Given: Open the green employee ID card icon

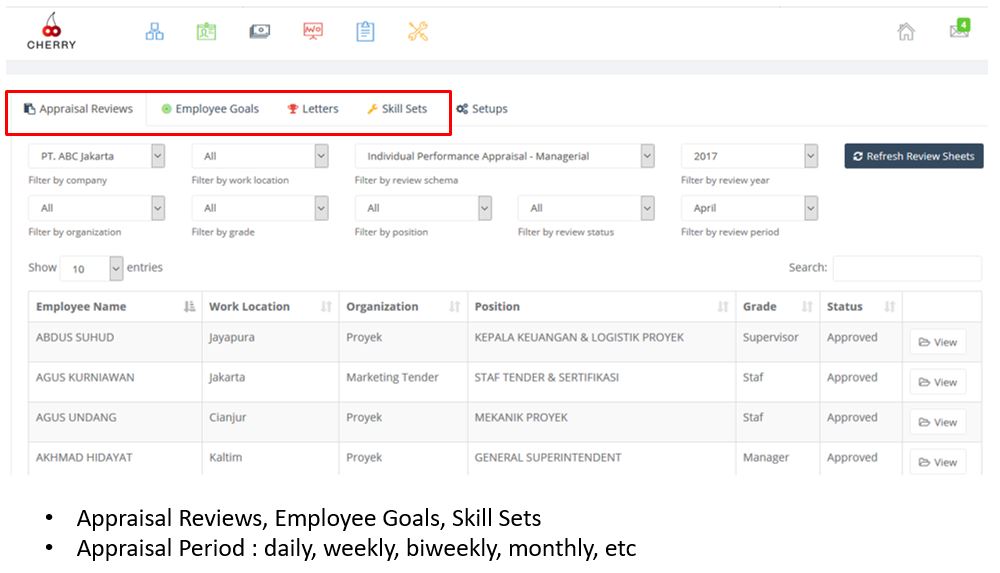Looking at the screenshot, I should coord(206,32).
